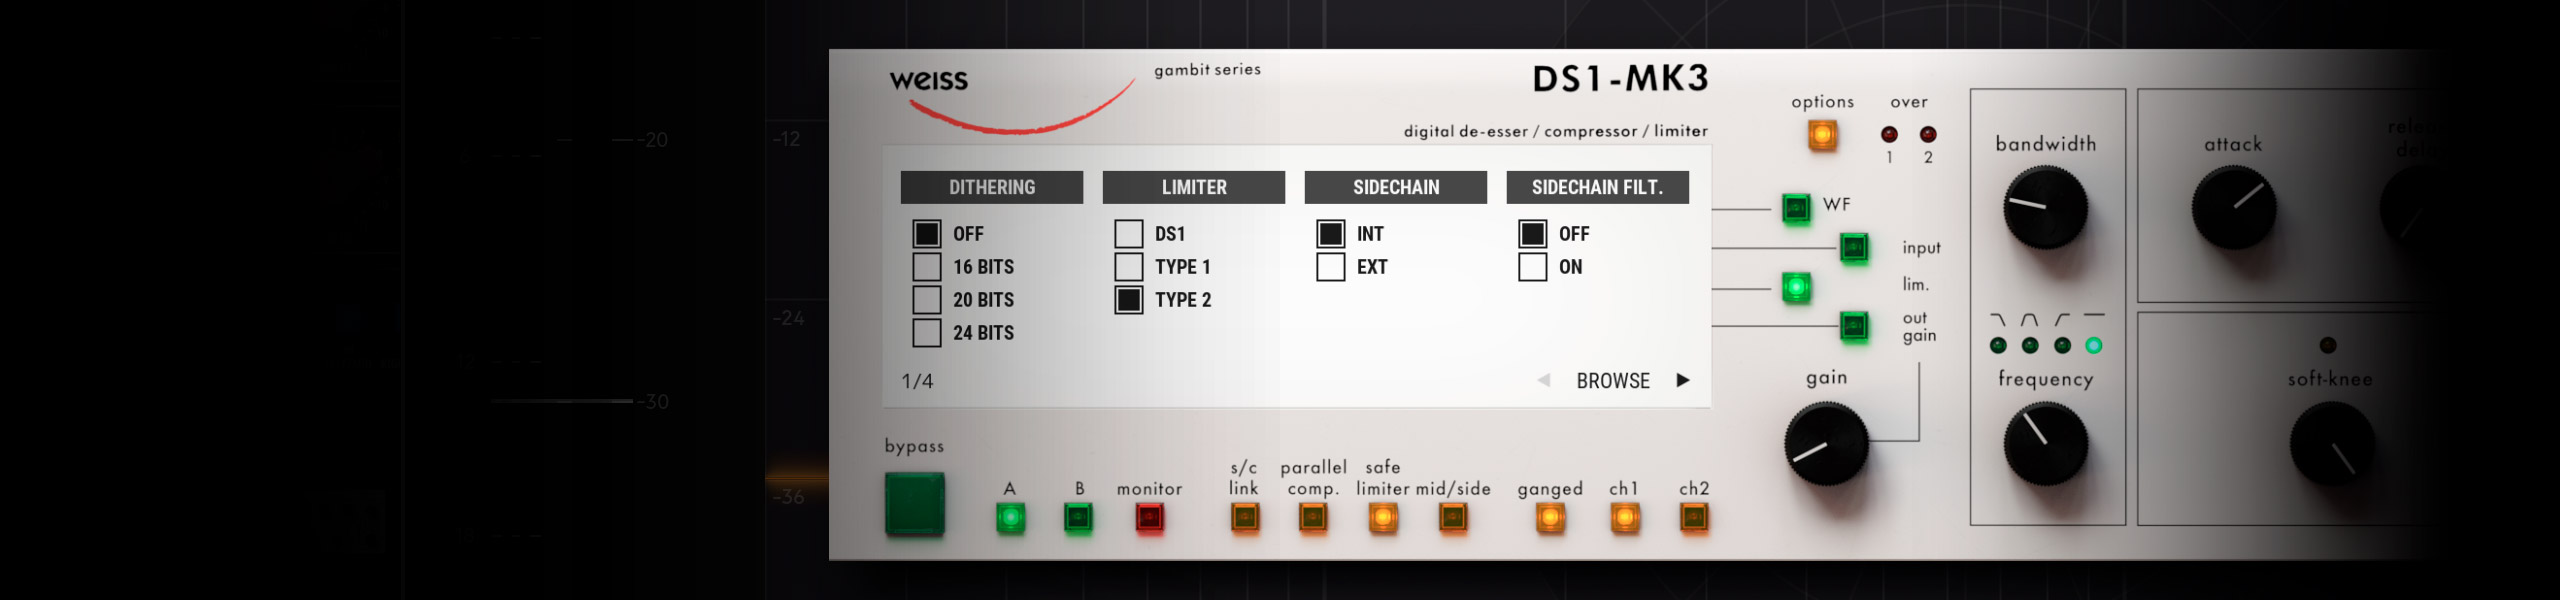Click the SIDECHAIN FILT. section header

coord(1598,187)
